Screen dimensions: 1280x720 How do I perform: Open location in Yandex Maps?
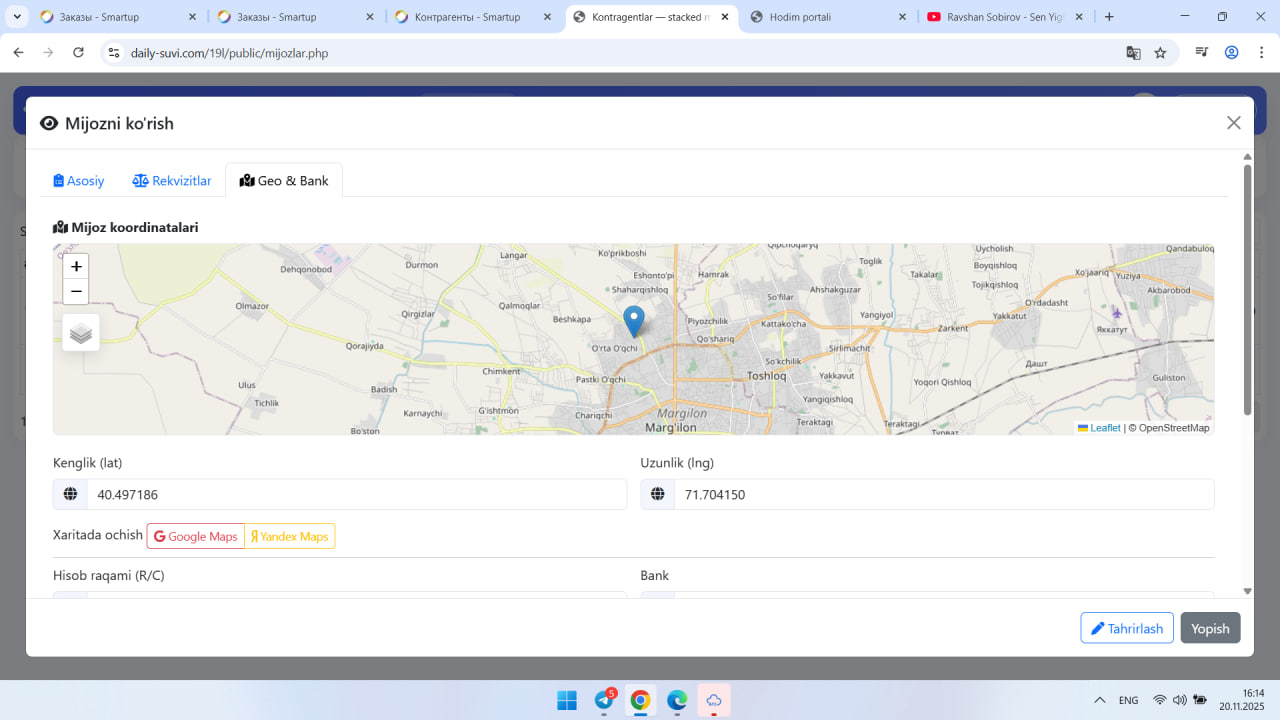[289, 537]
